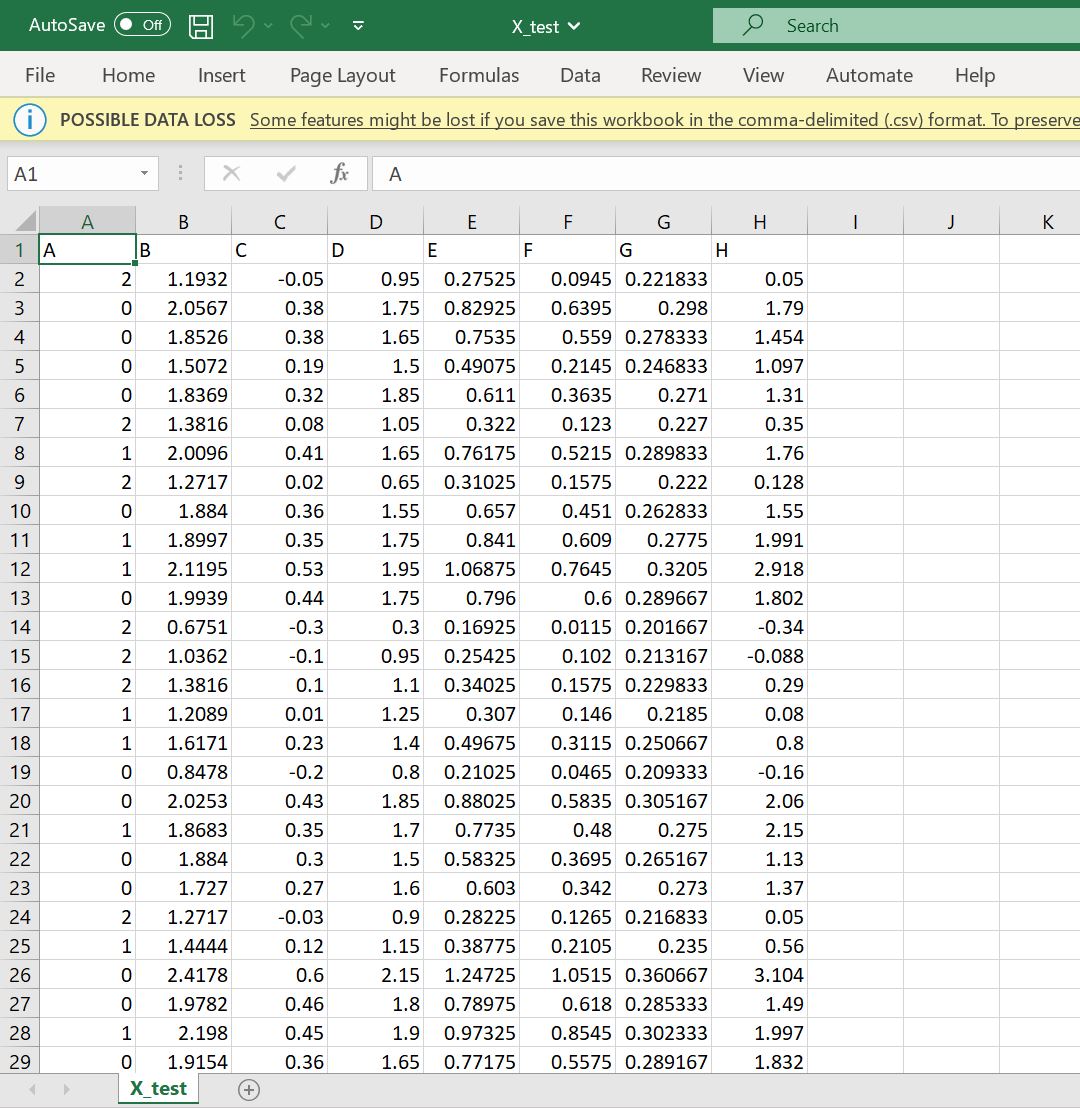Click the Enter checkmark in the formula bar
The height and width of the screenshot is (1108, 1080).
(x=284, y=173)
